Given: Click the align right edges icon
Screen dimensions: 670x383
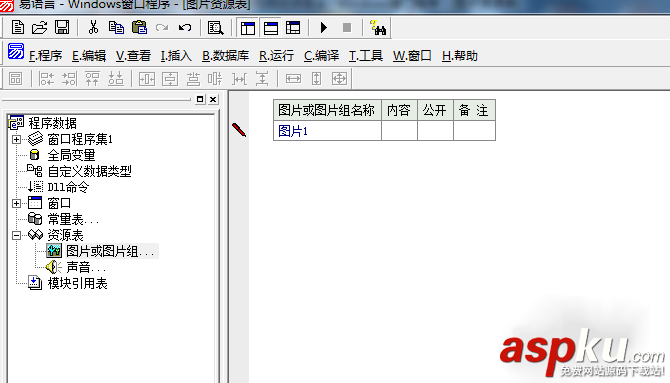Looking at the screenshot, I should [x=69, y=79].
